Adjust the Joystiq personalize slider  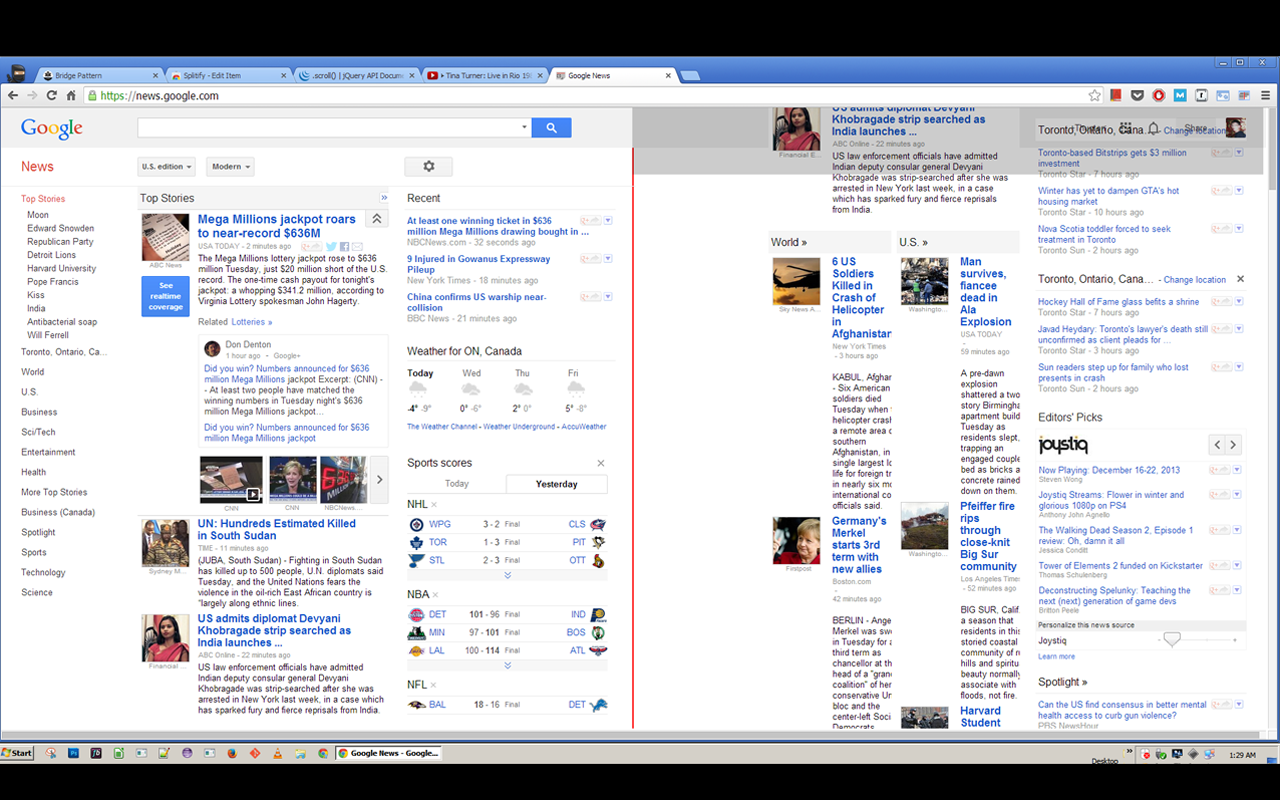tap(1172, 639)
